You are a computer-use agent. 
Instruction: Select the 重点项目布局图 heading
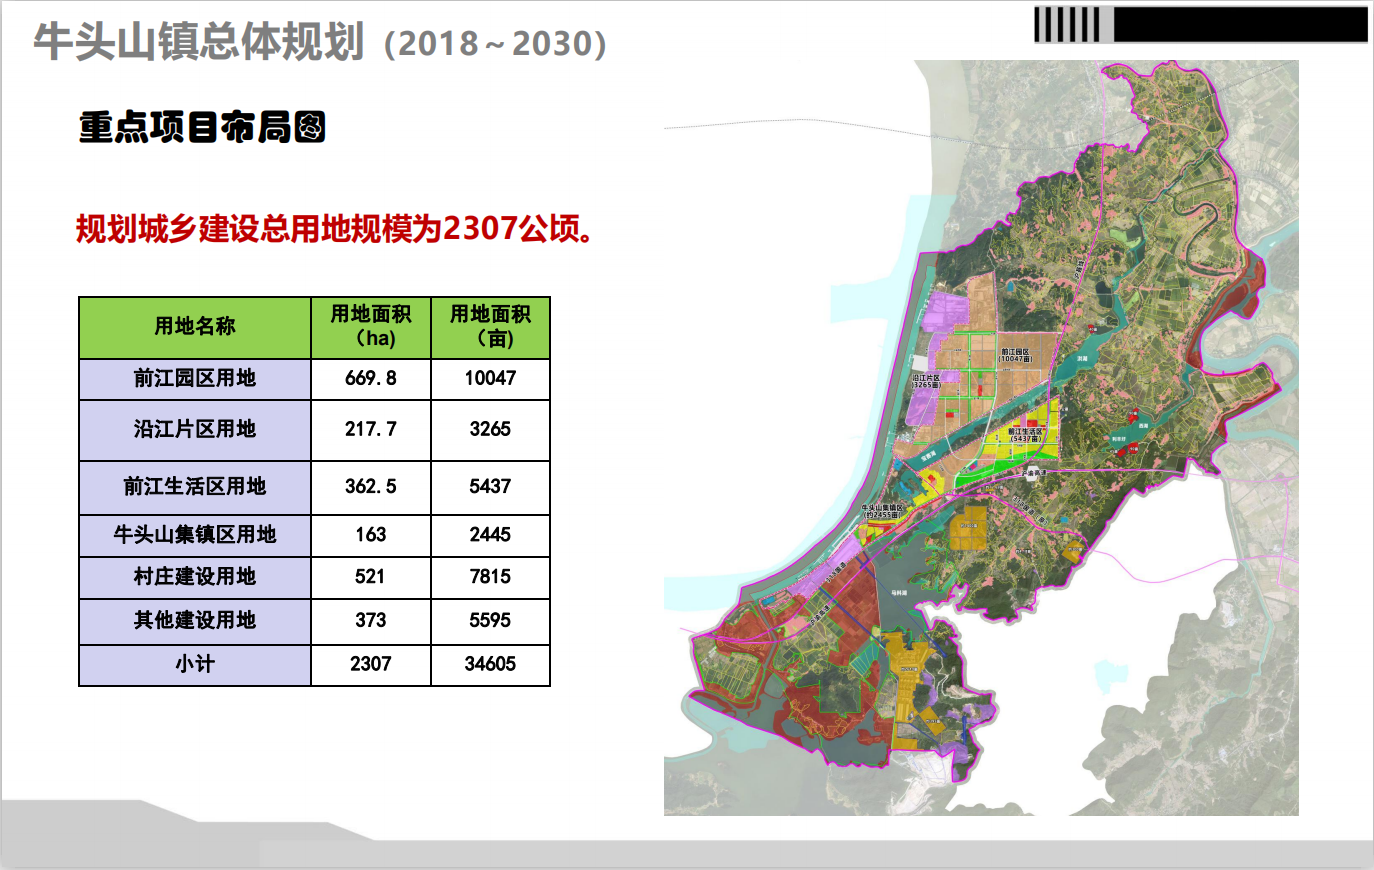point(202,128)
